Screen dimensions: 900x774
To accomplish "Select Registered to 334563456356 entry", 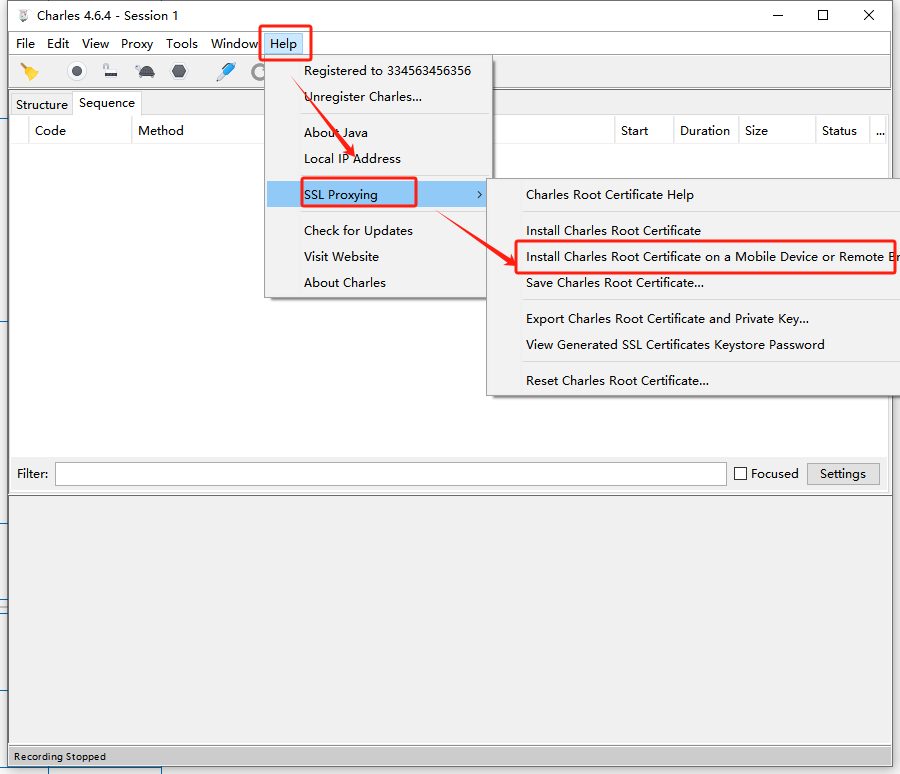I will [387, 71].
